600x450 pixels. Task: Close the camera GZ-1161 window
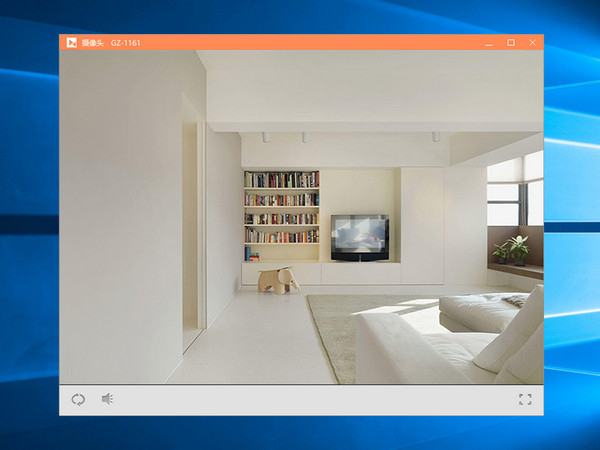click(x=532, y=42)
